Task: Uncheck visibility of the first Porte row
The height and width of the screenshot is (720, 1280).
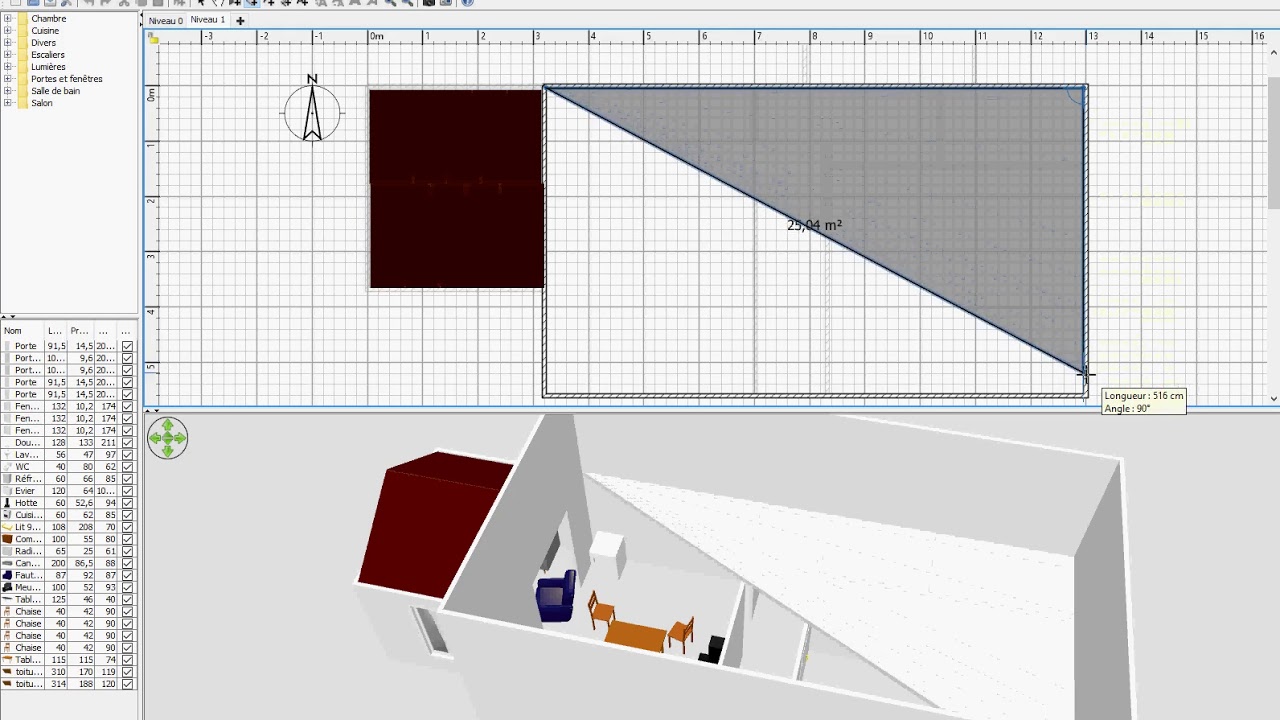Action: [x=127, y=345]
